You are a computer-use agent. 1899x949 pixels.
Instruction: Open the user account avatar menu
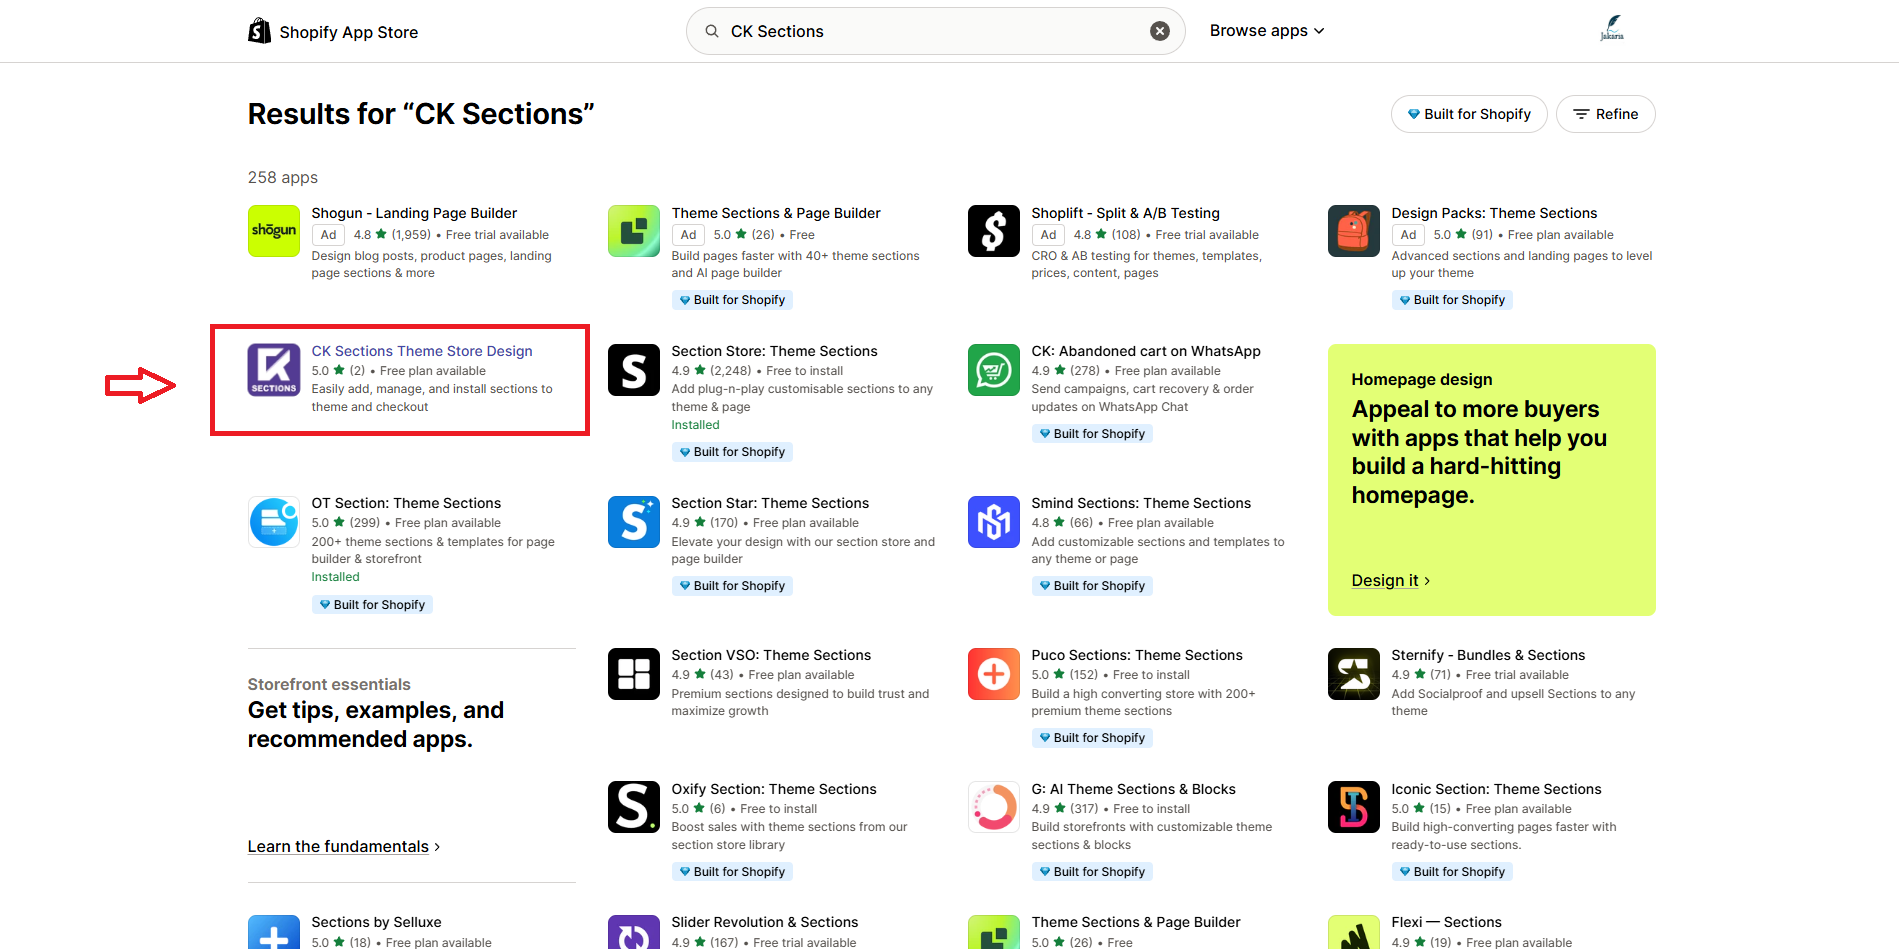tap(1611, 29)
